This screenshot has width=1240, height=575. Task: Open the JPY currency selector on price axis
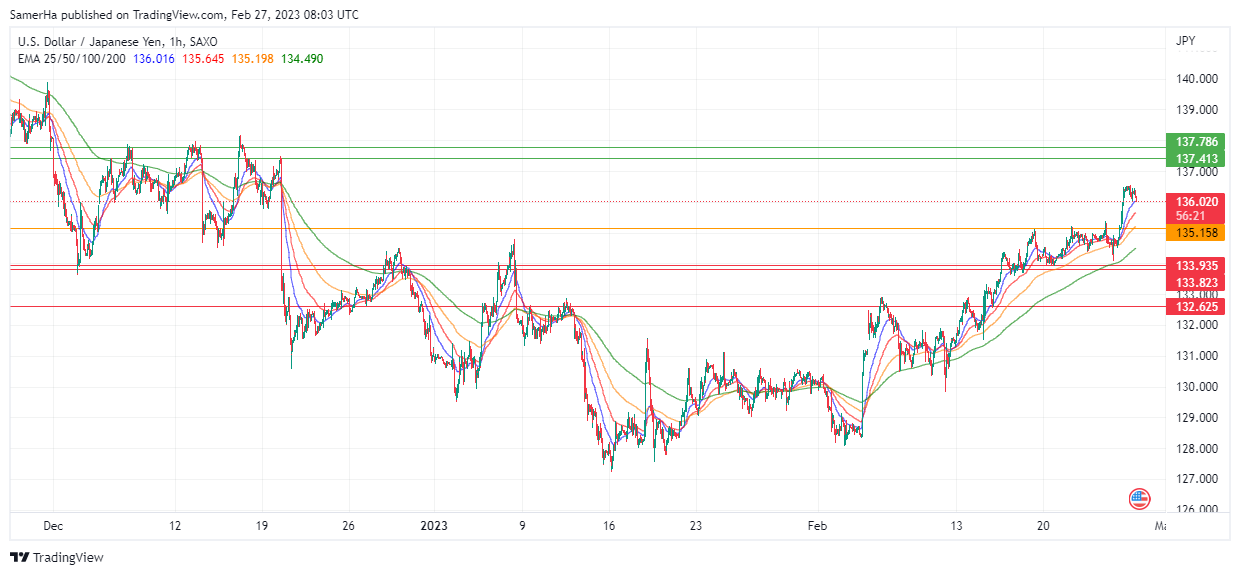pos(1185,41)
